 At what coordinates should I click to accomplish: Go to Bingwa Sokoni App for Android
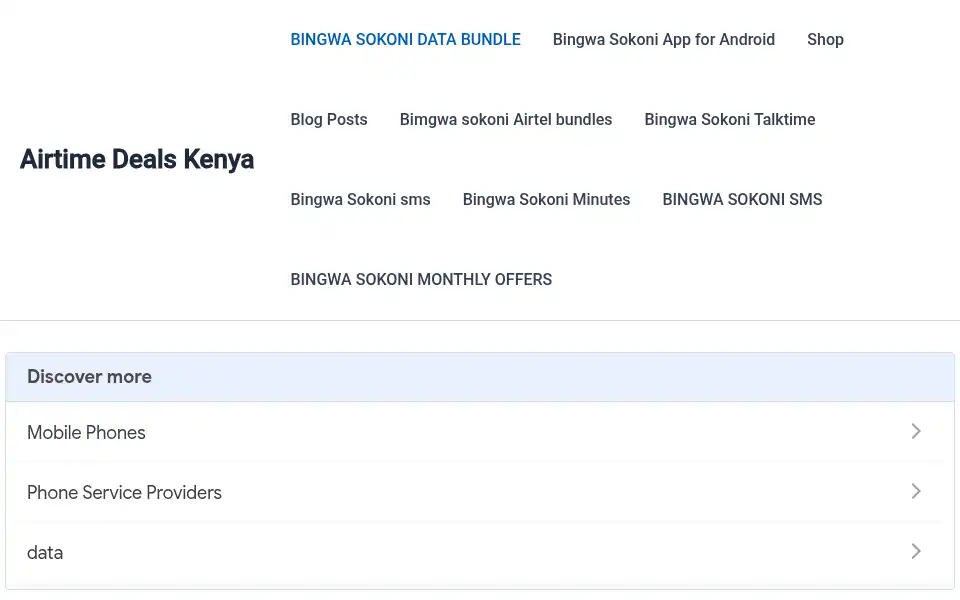(664, 40)
